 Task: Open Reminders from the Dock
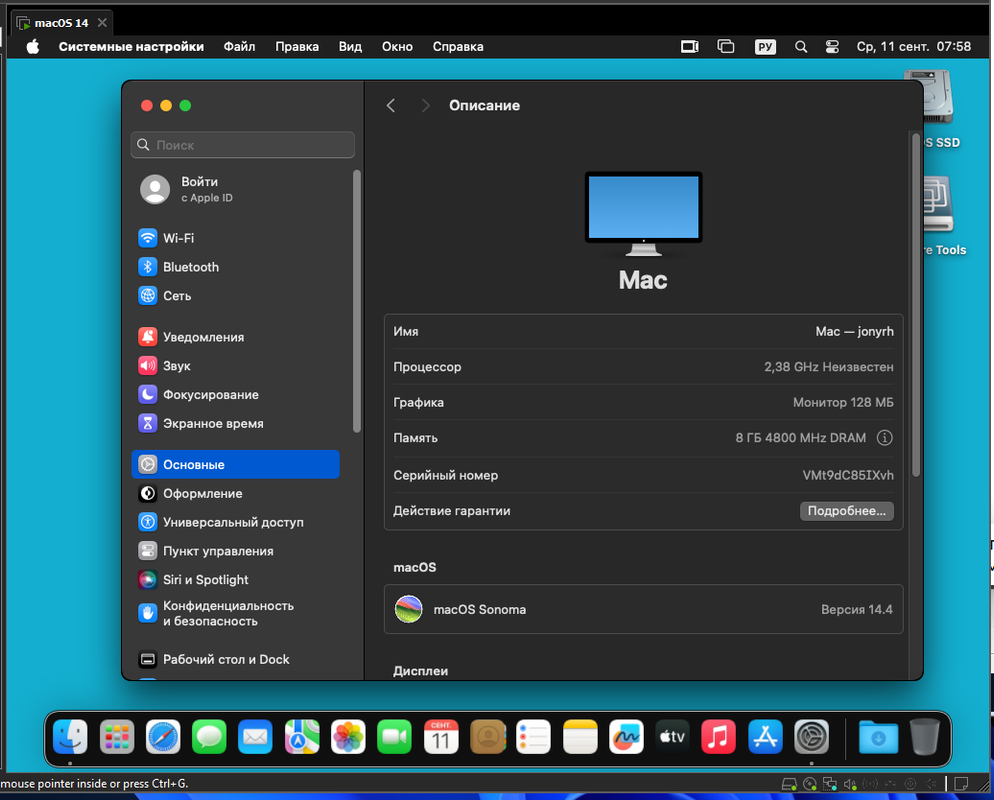tap(534, 737)
